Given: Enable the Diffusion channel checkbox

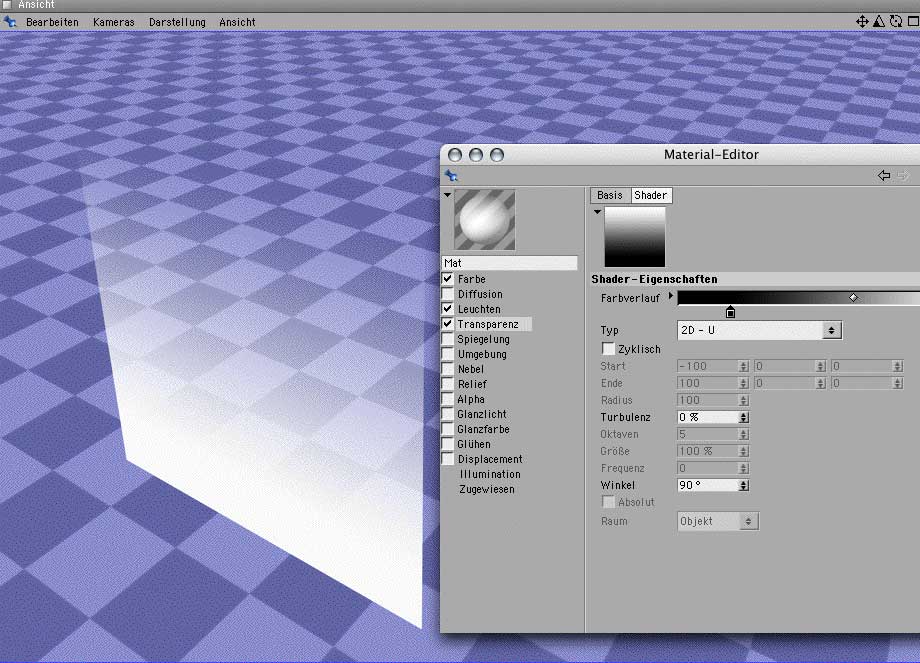Looking at the screenshot, I should [x=448, y=294].
